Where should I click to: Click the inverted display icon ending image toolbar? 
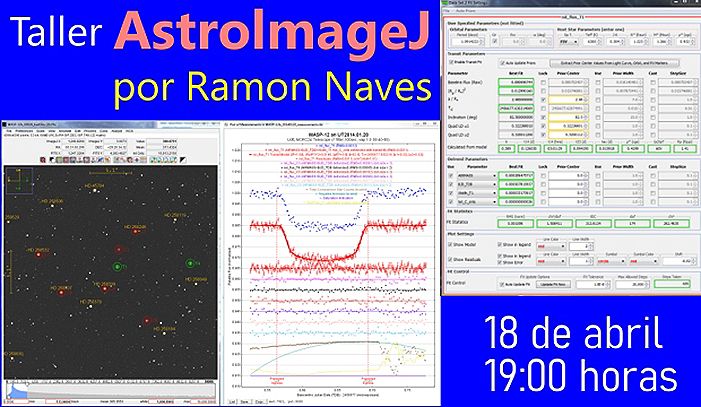pos(183,160)
